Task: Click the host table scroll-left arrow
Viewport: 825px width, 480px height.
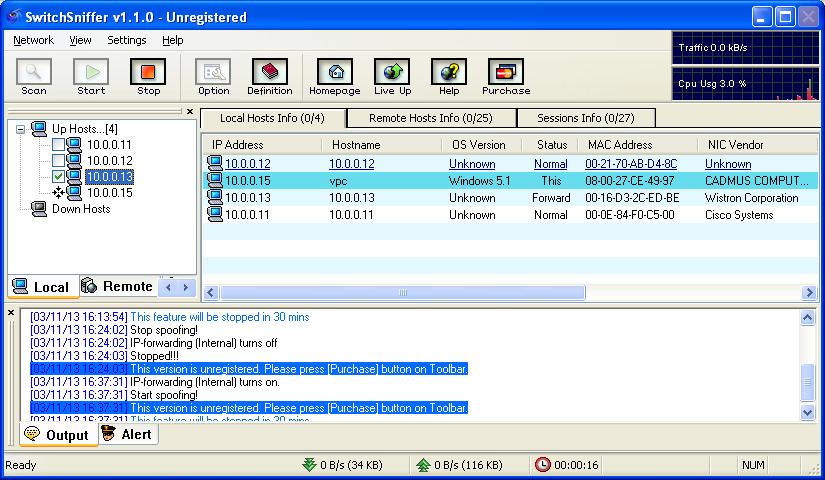Action: click(x=211, y=292)
